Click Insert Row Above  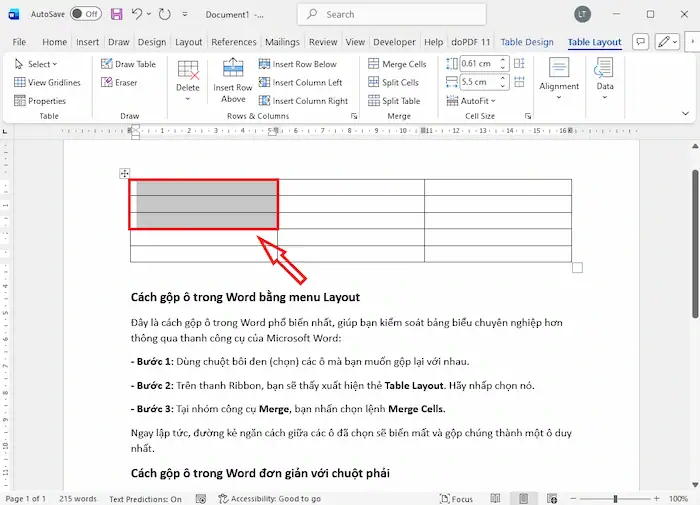233,80
